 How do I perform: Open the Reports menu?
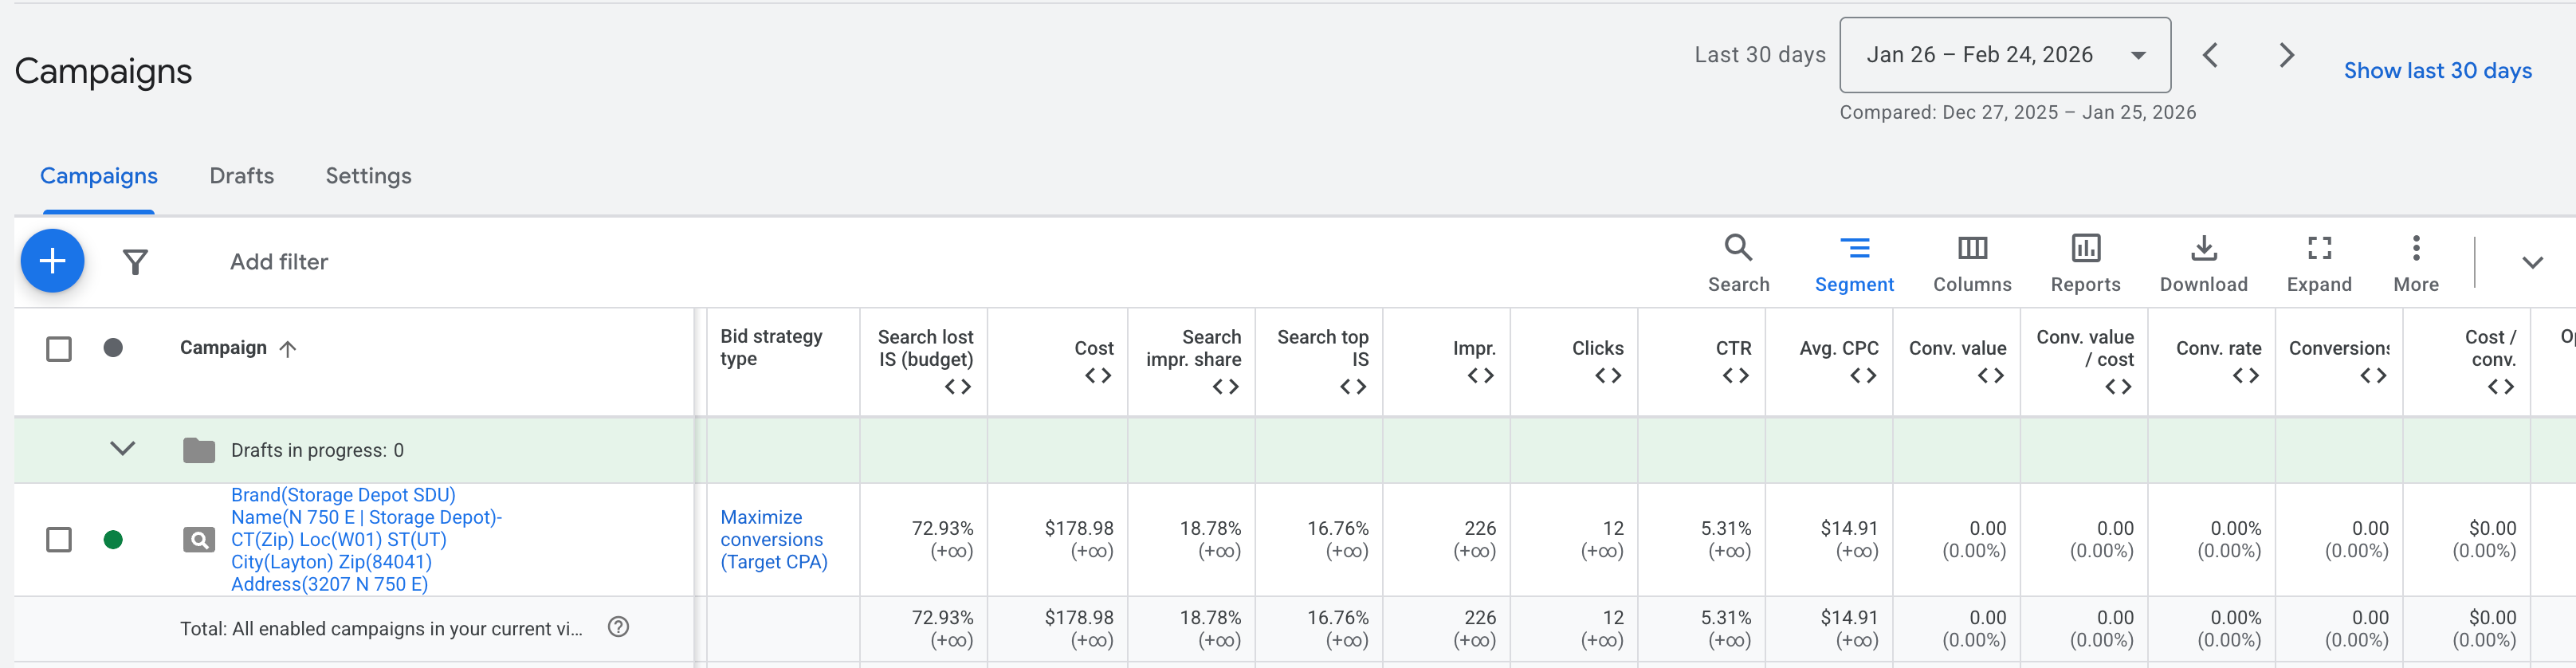coord(2085,263)
